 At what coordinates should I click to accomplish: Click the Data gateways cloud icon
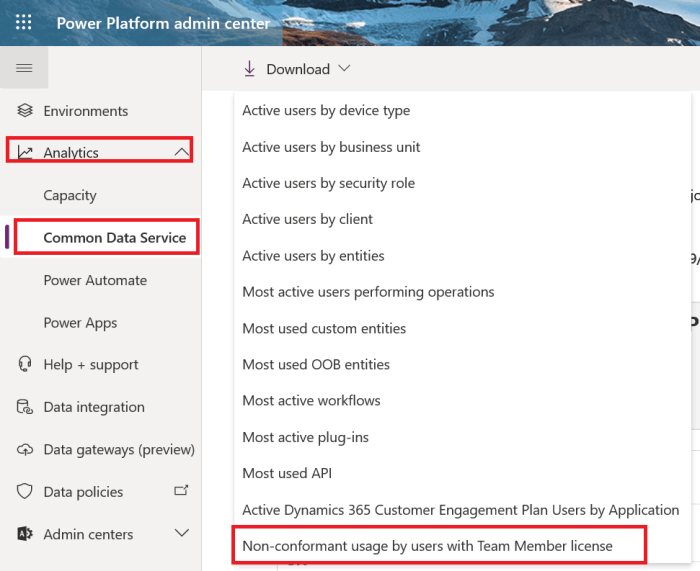(x=25, y=450)
